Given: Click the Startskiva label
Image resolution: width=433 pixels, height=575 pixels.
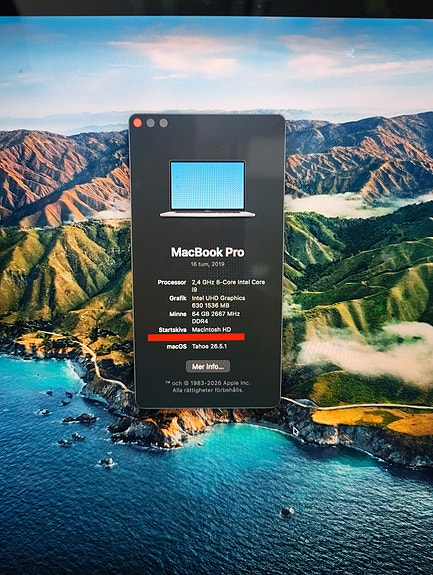Looking at the screenshot, I should [173, 330].
